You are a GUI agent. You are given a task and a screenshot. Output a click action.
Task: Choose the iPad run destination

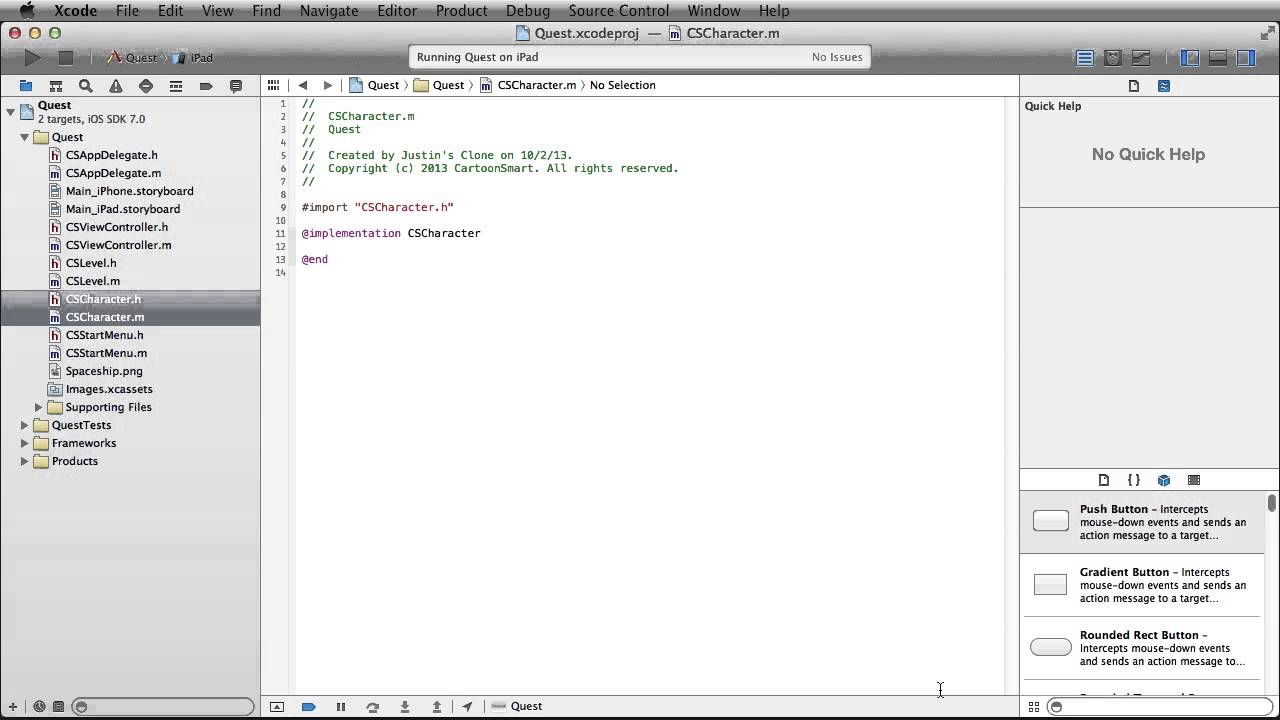click(x=194, y=58)
